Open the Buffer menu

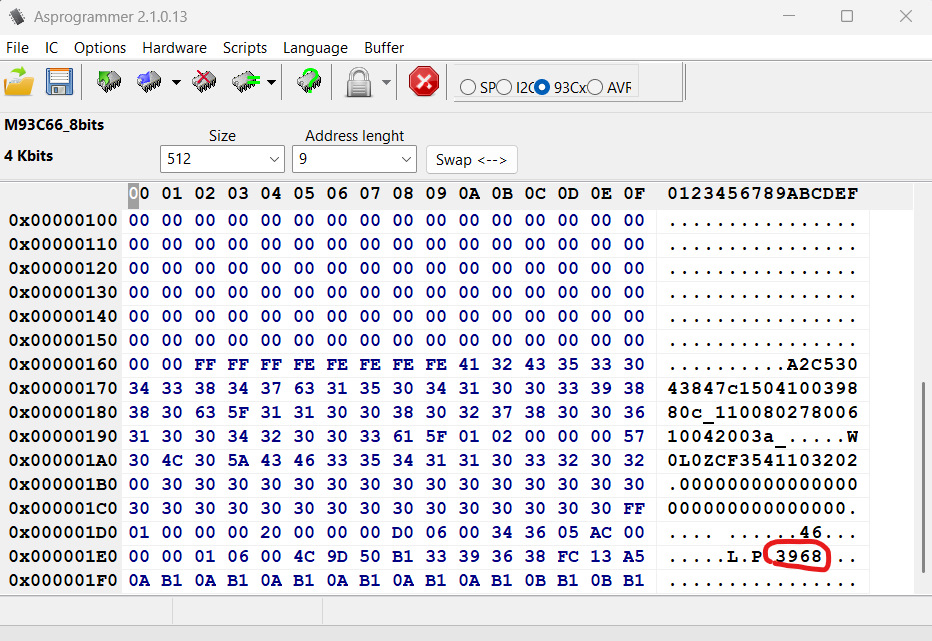click(x=384, y=48)
